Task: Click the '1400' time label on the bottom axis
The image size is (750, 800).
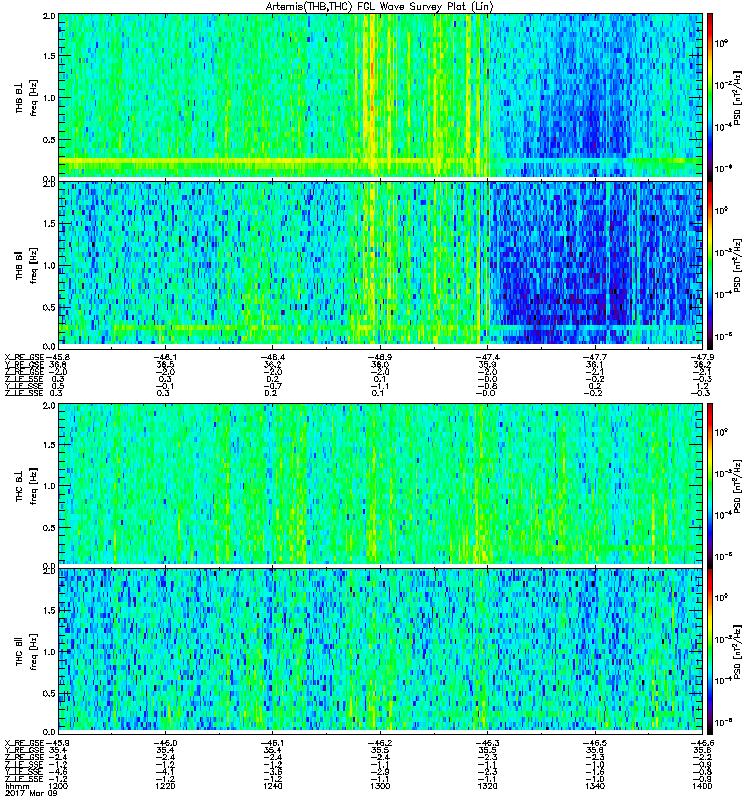Action: pyautogui.click(x=702, y=786)
